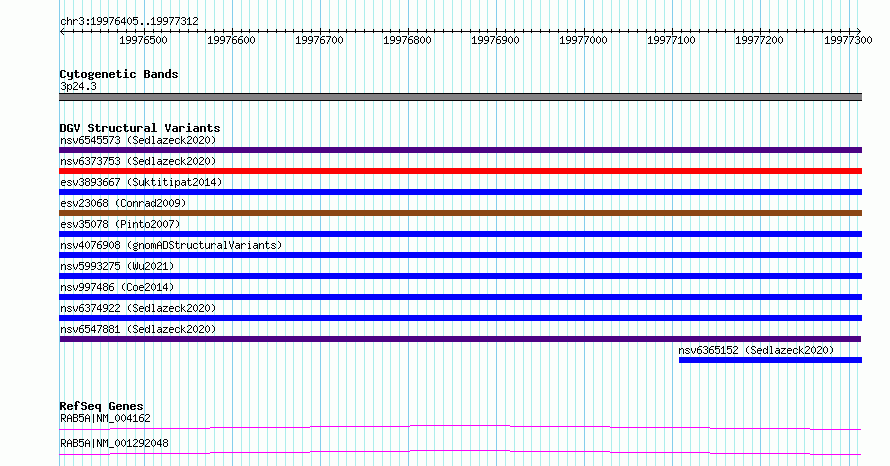Image resolution: width=890 pixels, height=466 pixels.
Task: Click the RefSeq Genes track heading
Action: [x=101, y=406]
